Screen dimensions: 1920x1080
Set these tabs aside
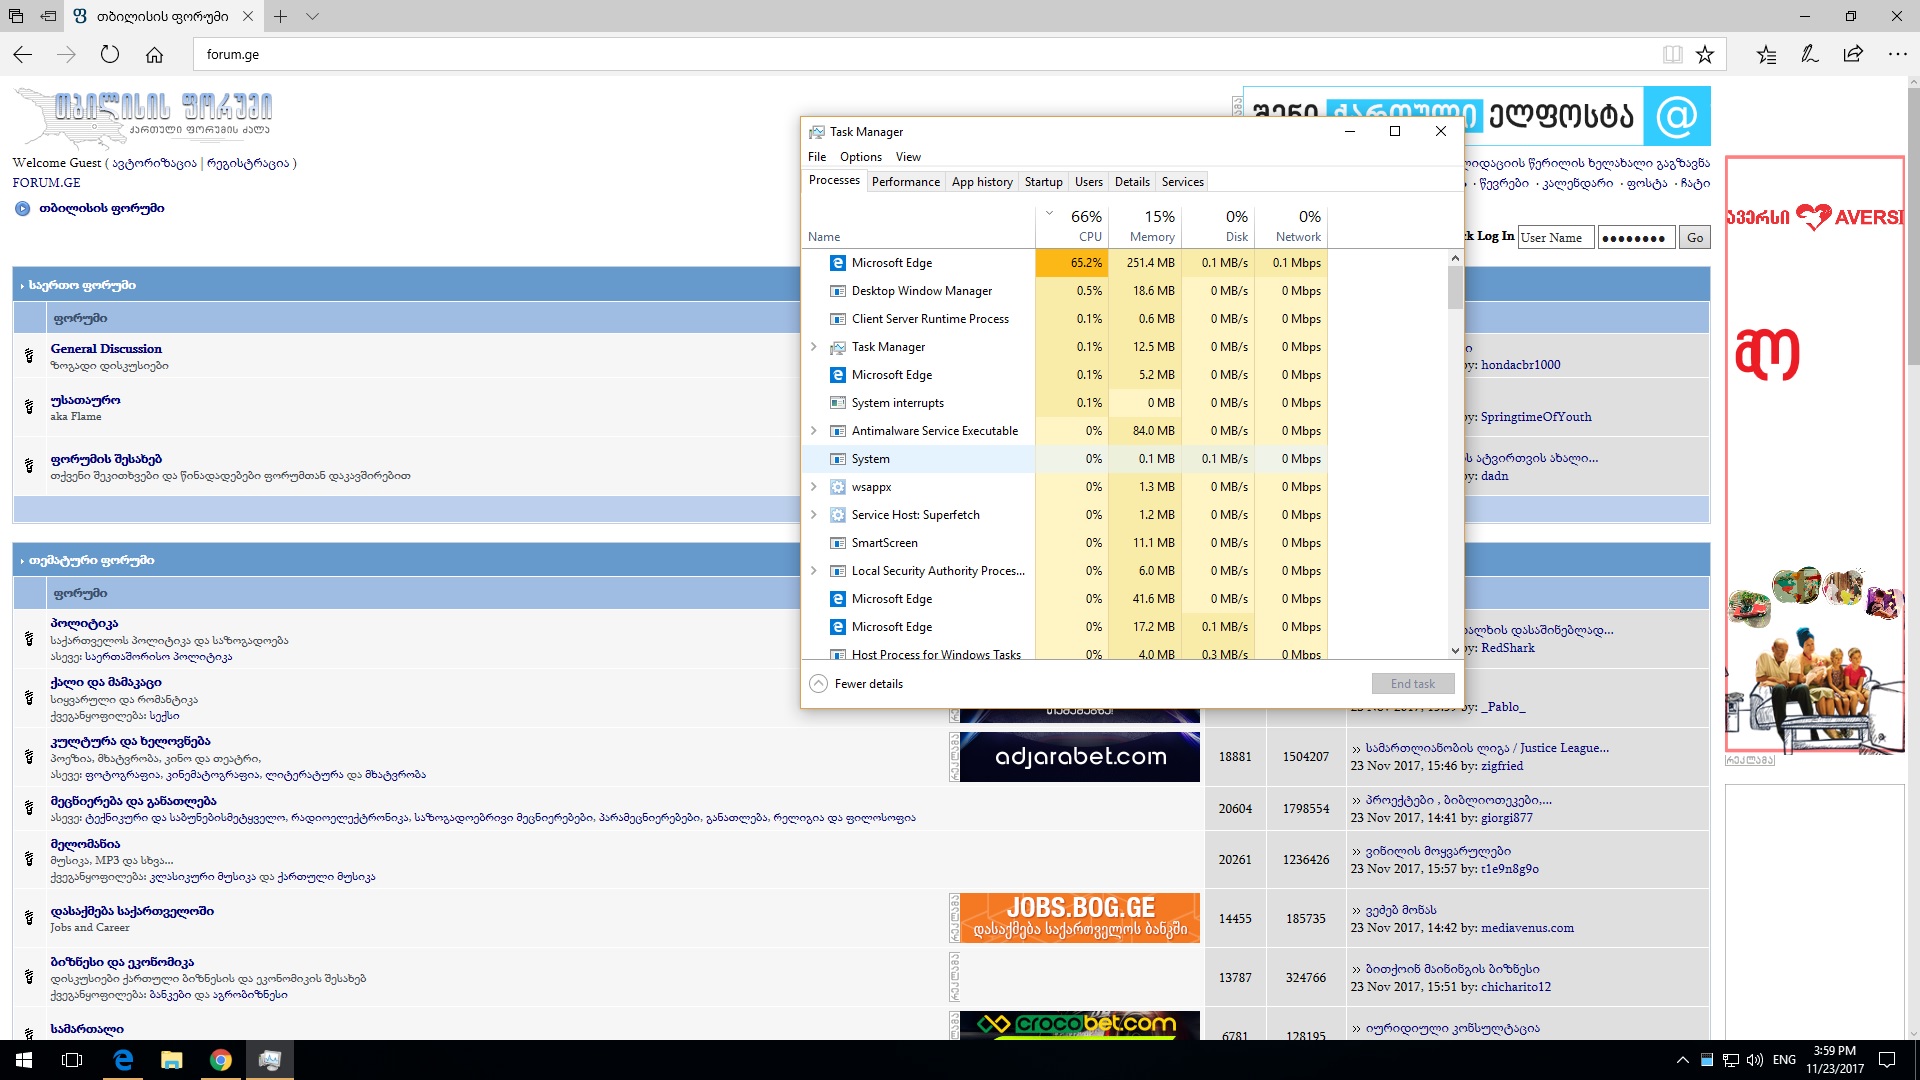click(x=48, y=16)
